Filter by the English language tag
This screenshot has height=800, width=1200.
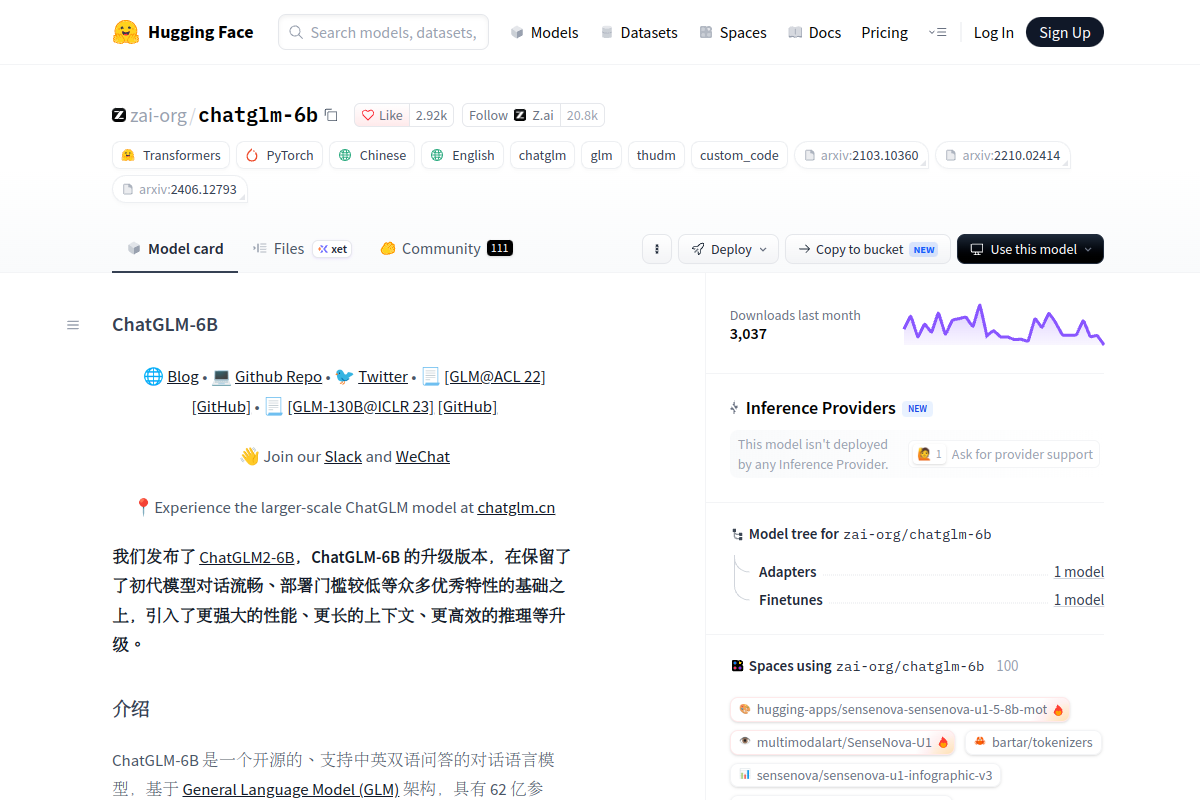[462, 155]
